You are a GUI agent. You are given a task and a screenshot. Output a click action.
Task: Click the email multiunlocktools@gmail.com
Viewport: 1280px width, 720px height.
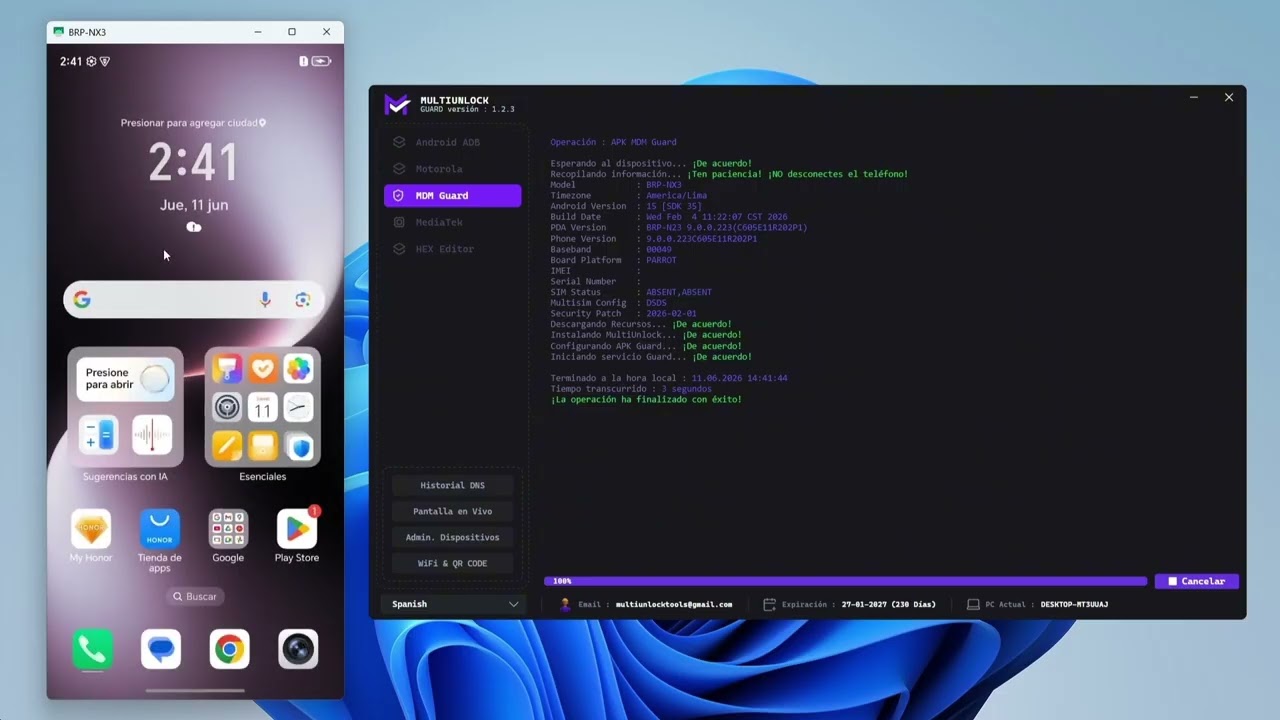pyautogui.click(x=674, y=604)
